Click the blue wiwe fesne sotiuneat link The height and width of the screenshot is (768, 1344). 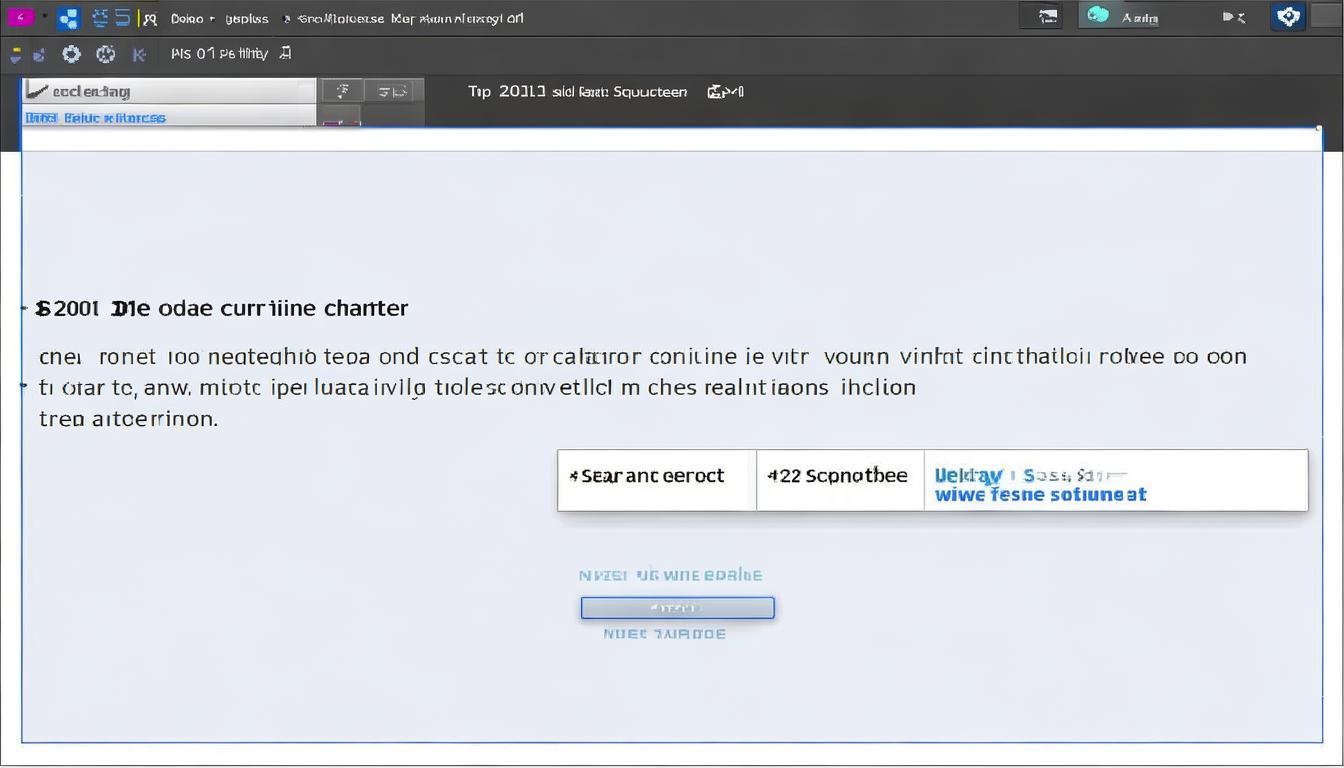(x=1040, y=495)
